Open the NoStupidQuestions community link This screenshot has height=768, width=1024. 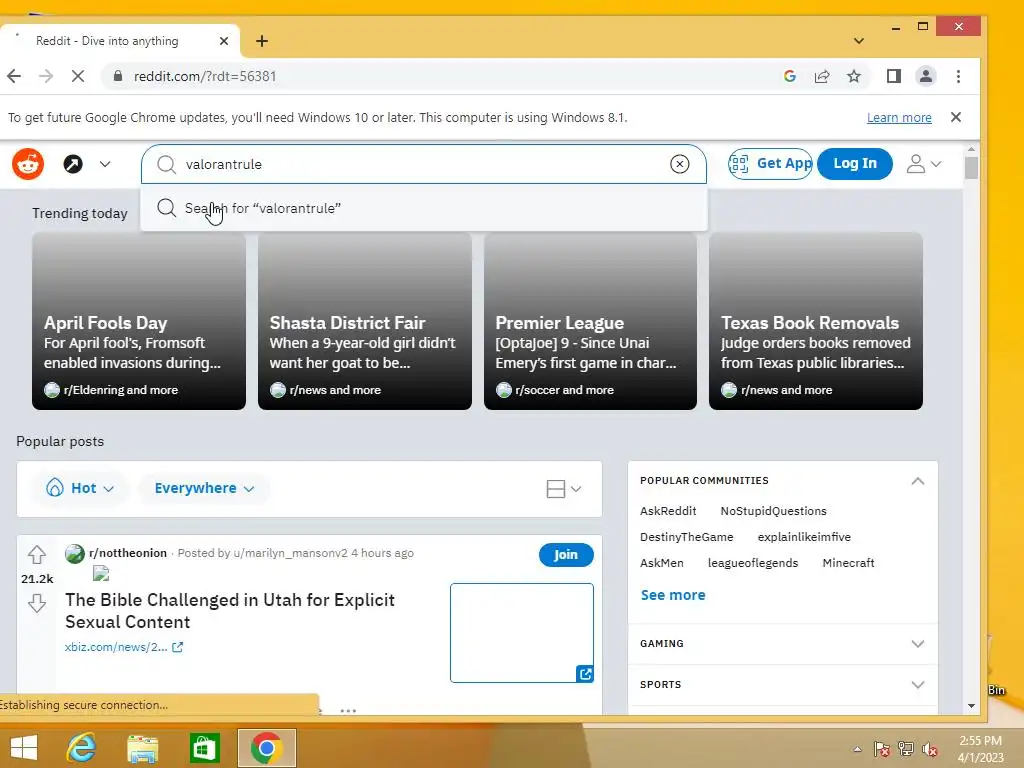pos(773,511)
